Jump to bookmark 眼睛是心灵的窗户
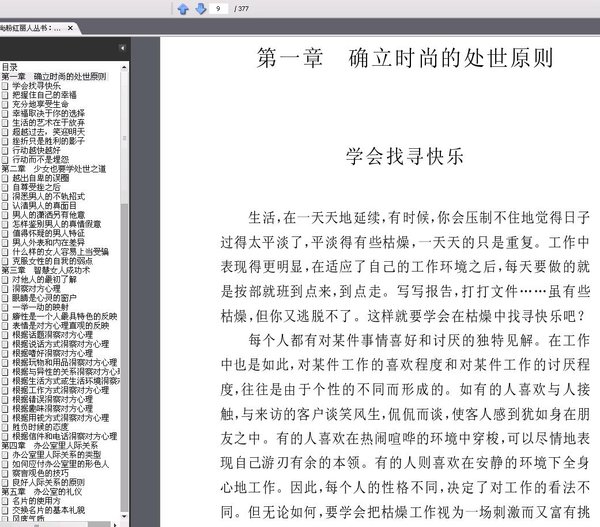Viewport: 600px width, 527px height. [44, 298]
